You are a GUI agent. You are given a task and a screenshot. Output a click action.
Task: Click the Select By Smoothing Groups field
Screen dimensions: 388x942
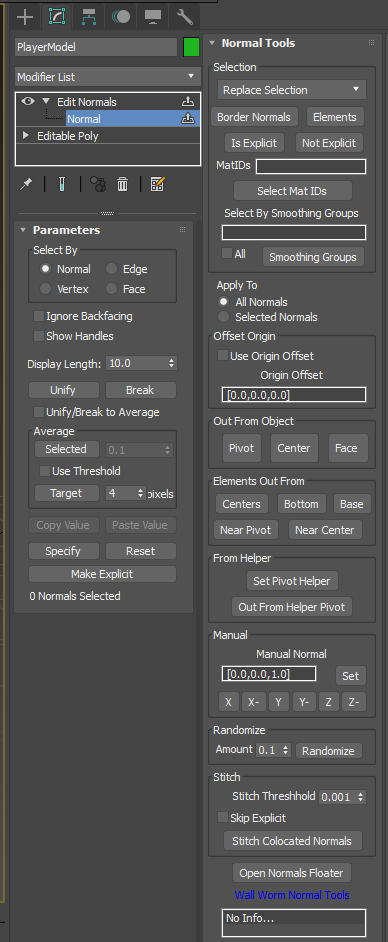[x=294, y=232]
